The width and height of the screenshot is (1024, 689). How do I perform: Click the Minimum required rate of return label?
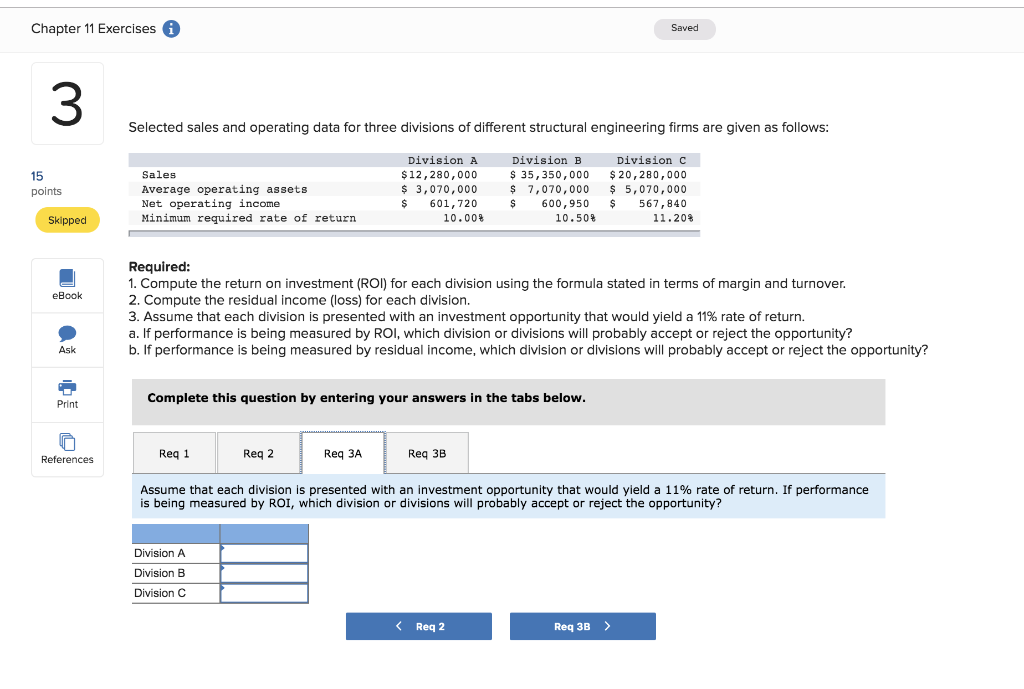click(249, 218)
